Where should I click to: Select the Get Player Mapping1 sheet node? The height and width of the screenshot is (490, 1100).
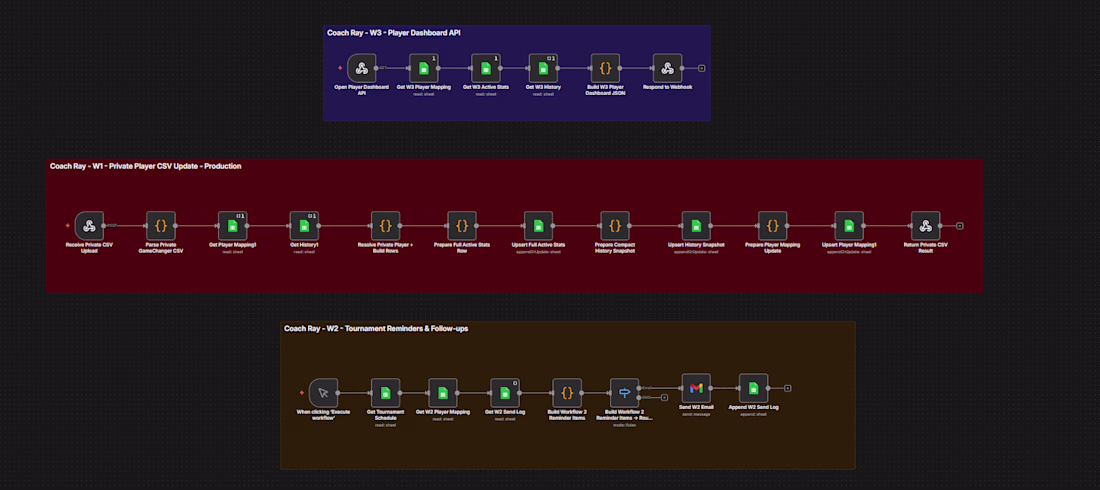(232, 225)
